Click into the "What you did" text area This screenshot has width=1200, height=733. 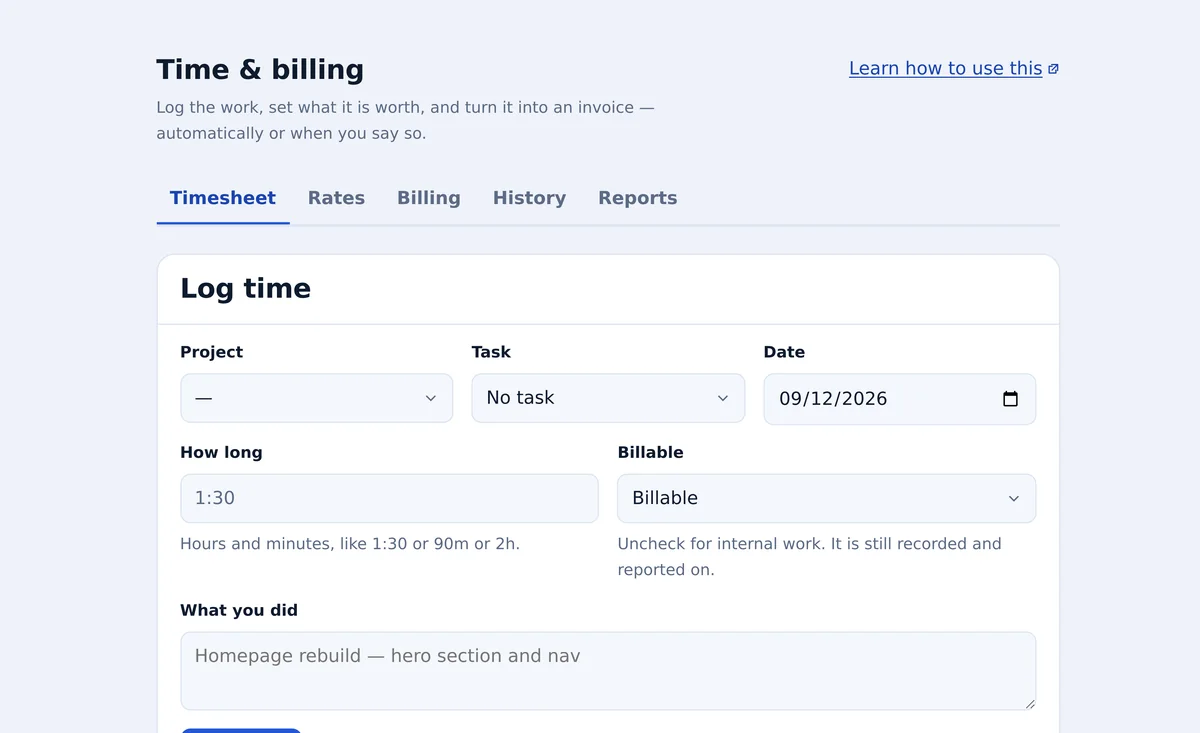pyautogui.click(x=608, y=671)
